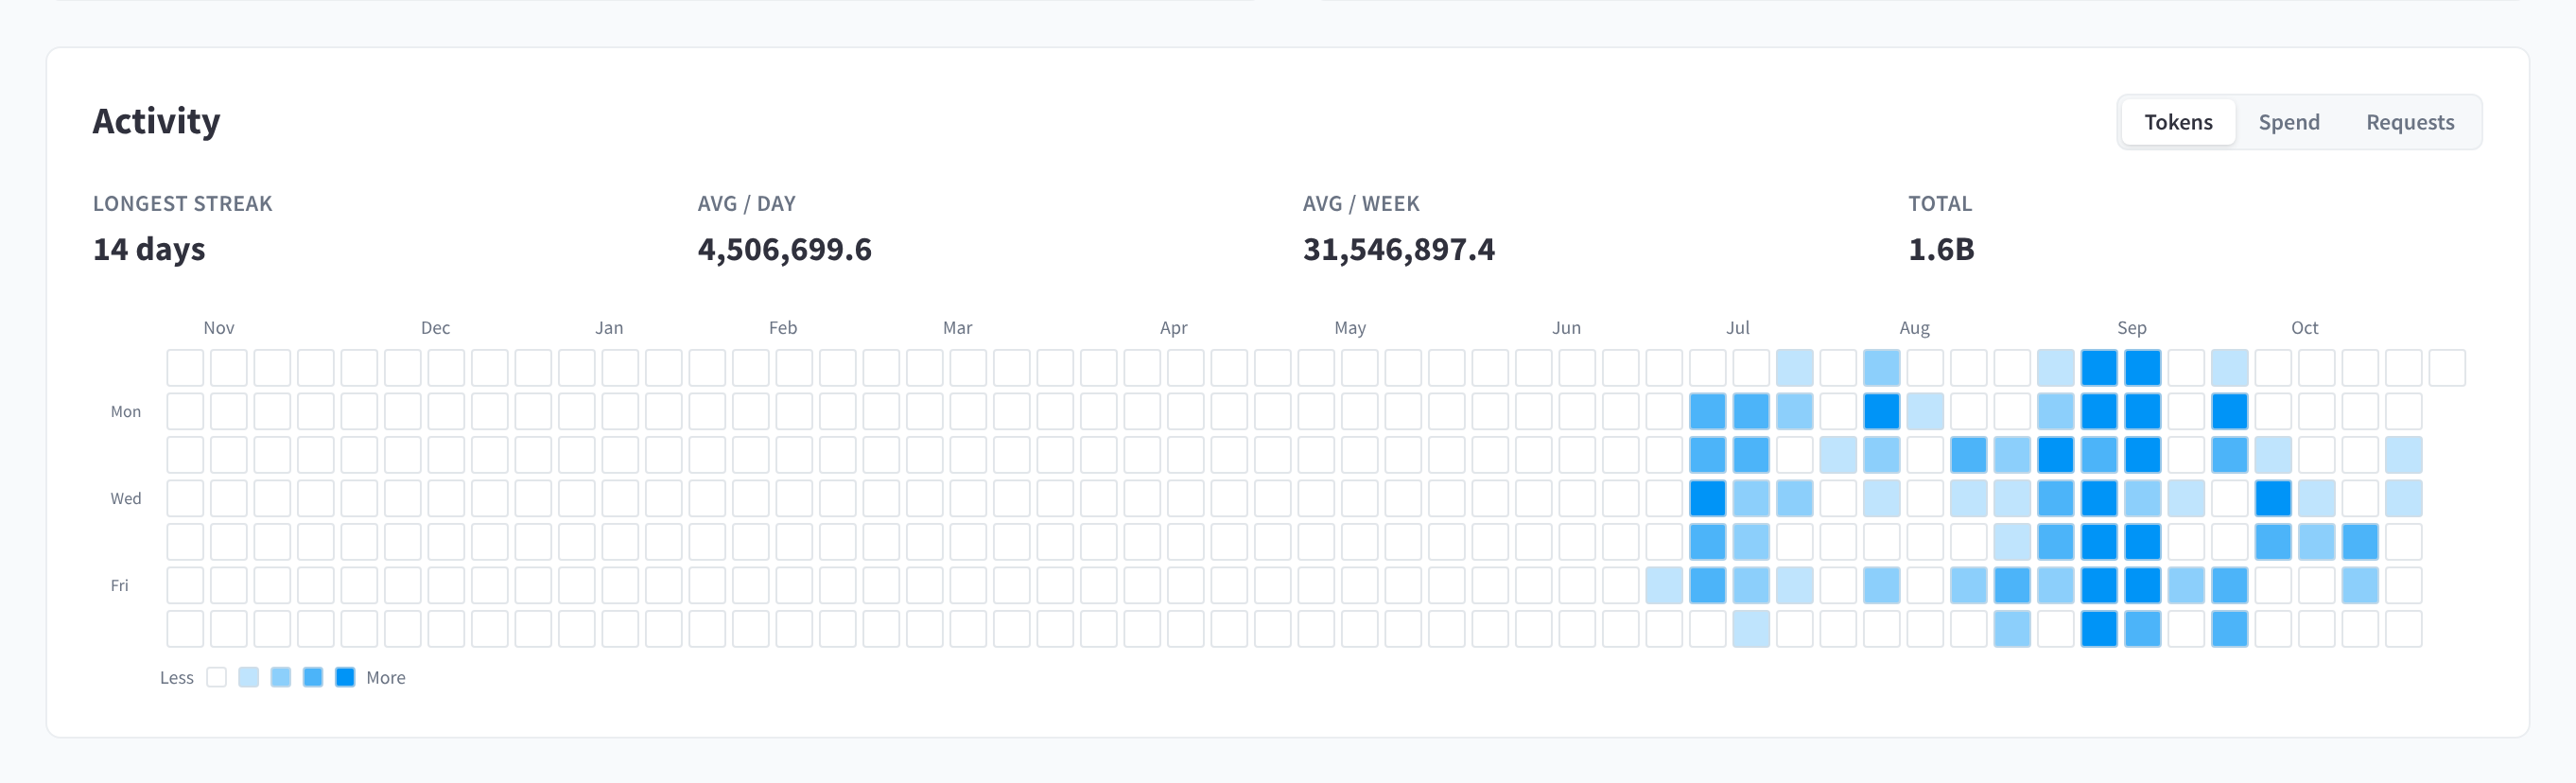Select the fourth legend swatch, second darkest blue

(x=313, y=677)
